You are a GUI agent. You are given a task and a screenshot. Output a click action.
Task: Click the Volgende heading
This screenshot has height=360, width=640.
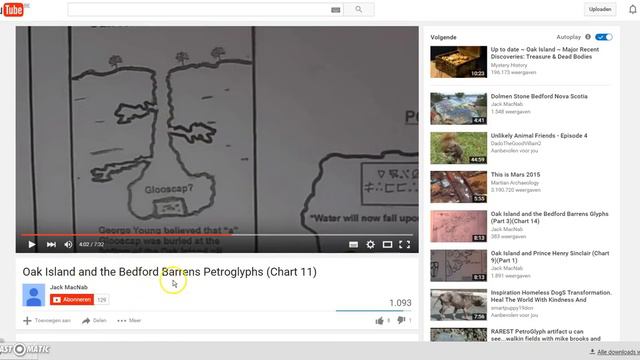click(x=443, y=37)
